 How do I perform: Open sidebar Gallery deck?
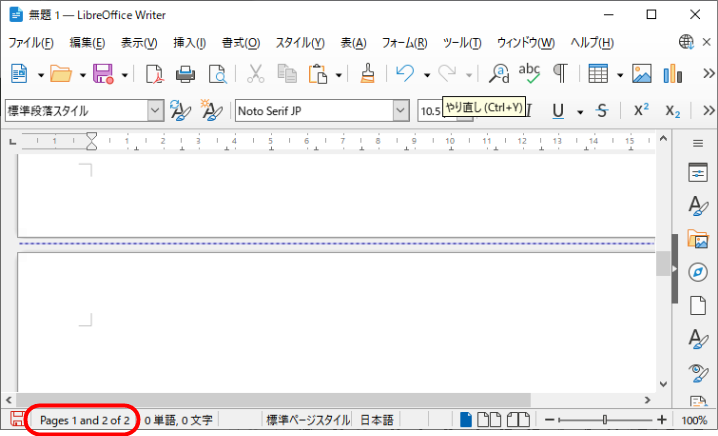tap(698, 239)
